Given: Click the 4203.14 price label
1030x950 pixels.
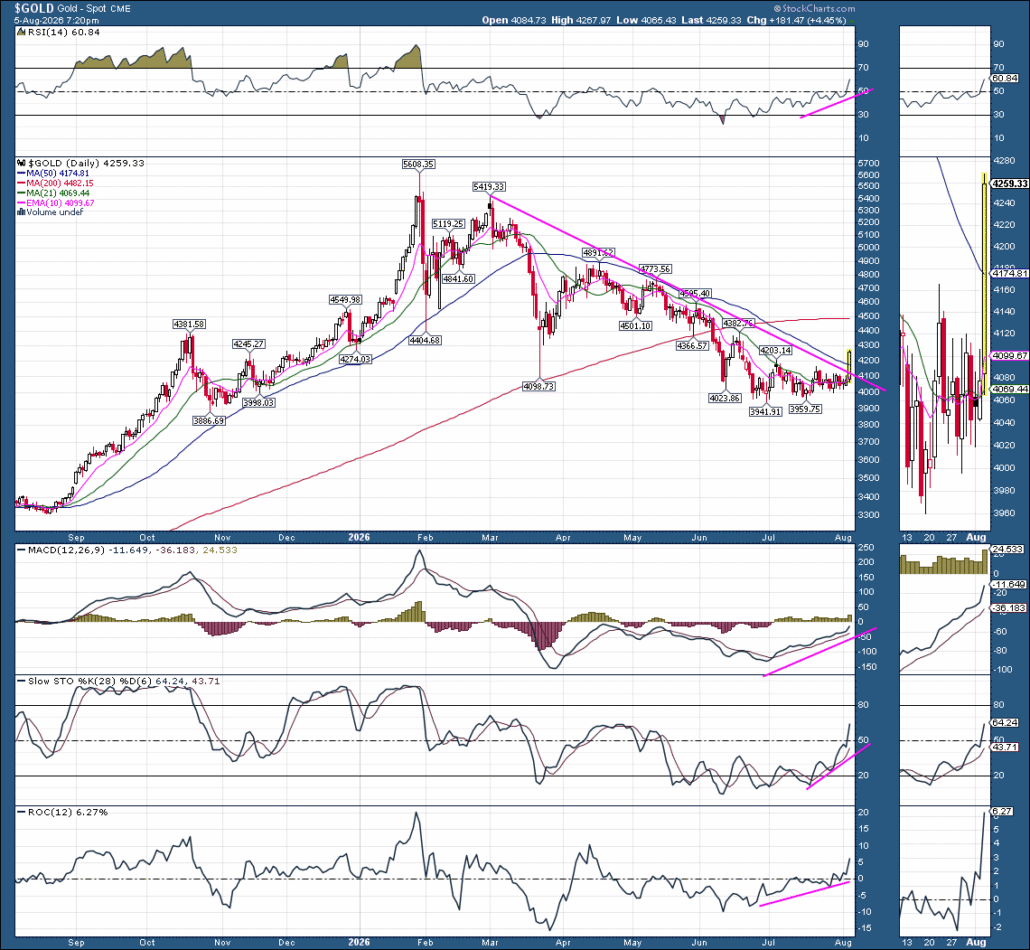Looking at the screenshot, I should point(775,351).
